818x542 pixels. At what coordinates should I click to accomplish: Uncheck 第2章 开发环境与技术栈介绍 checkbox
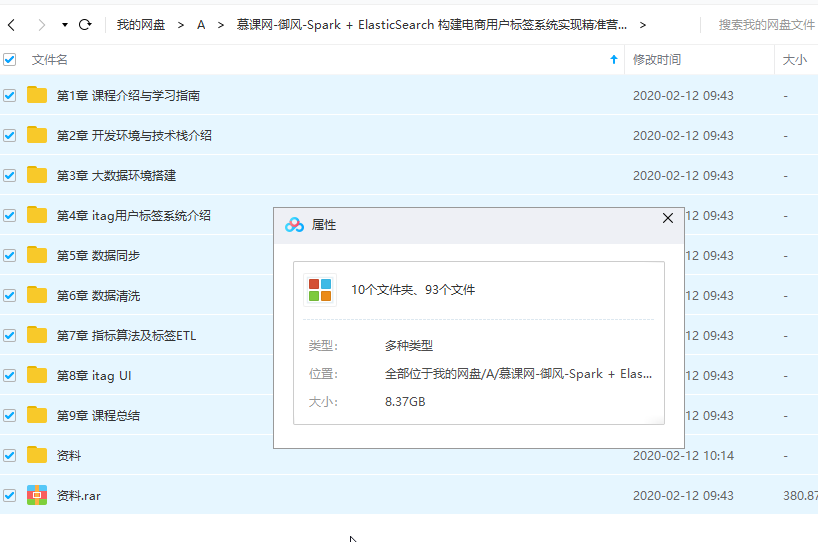(x=9, y=136)
